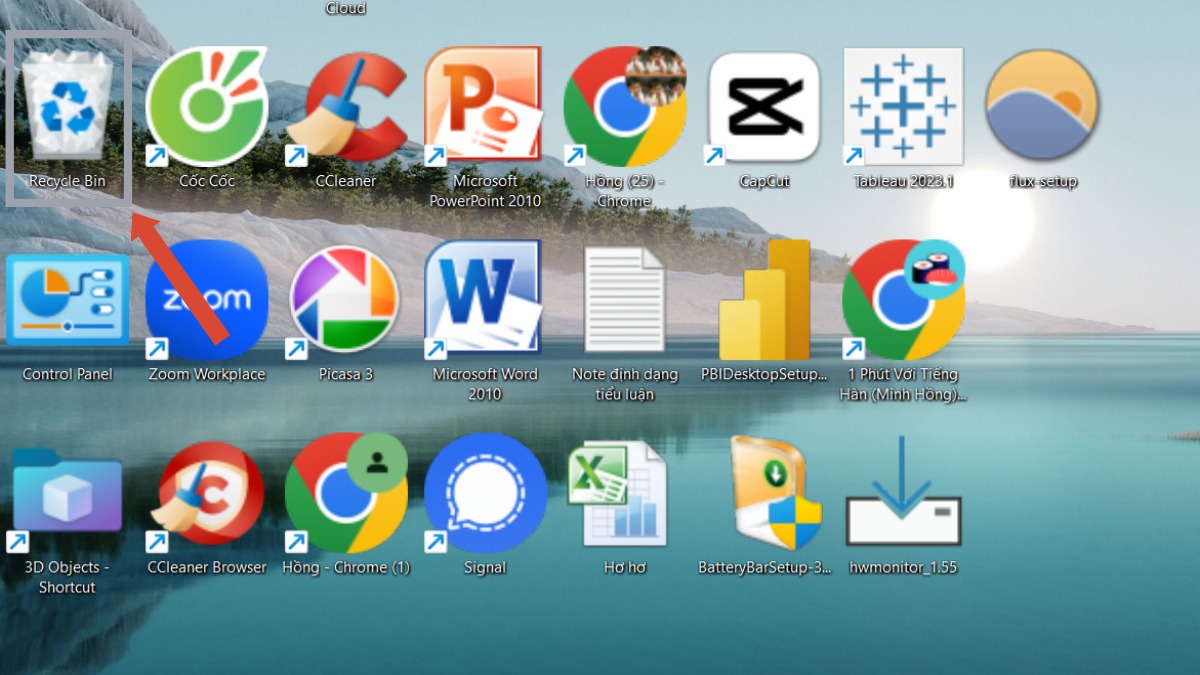
Task: Select the Recycle Bin desktop icon
Action: tap(68, 104)
